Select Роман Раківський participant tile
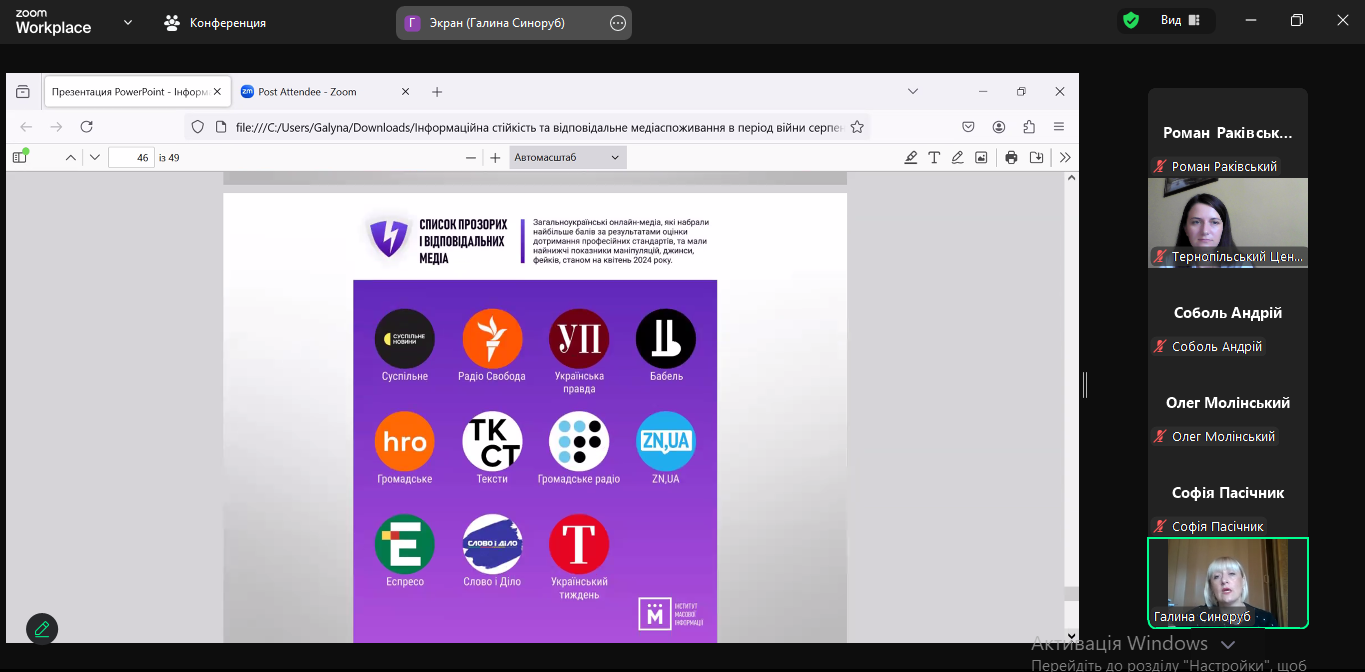 tap(1228, 132)
